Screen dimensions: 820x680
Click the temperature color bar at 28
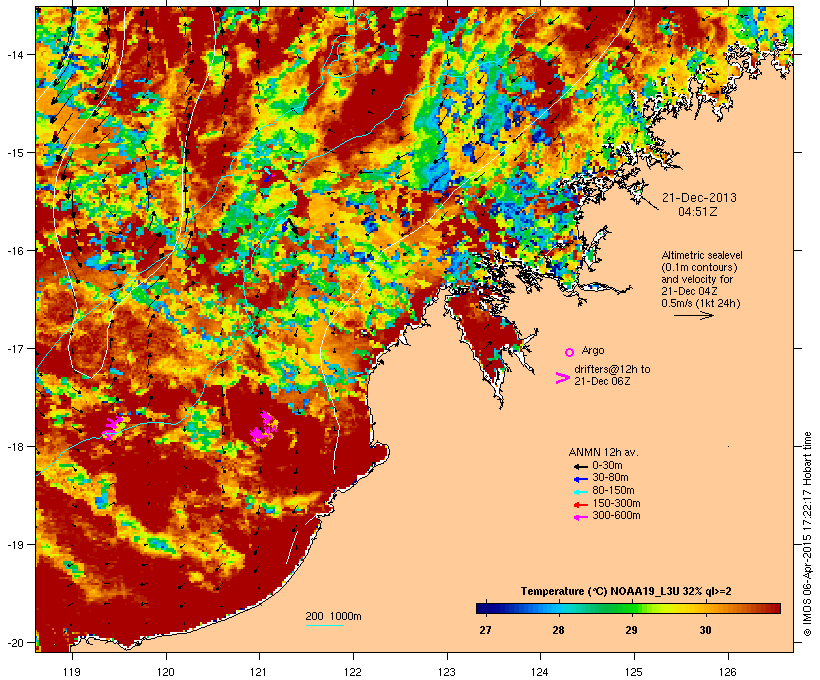[558, 608]
